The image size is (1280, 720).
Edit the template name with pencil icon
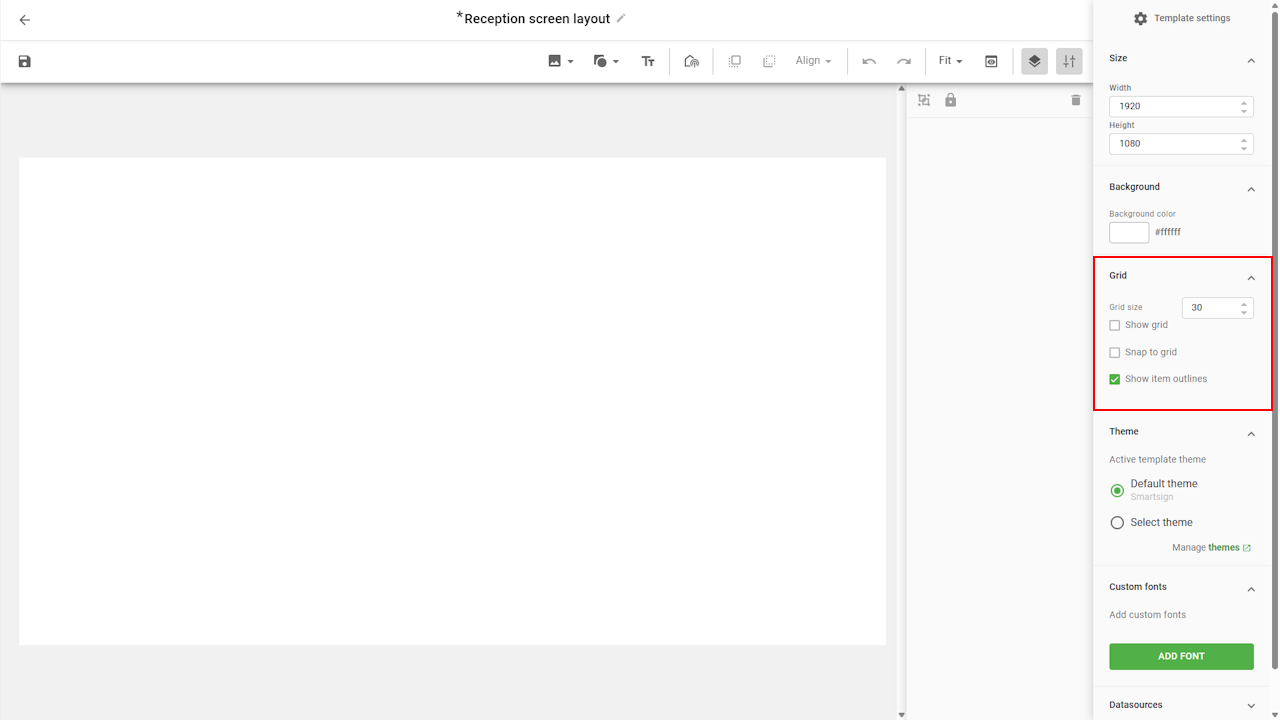[621, 18]
